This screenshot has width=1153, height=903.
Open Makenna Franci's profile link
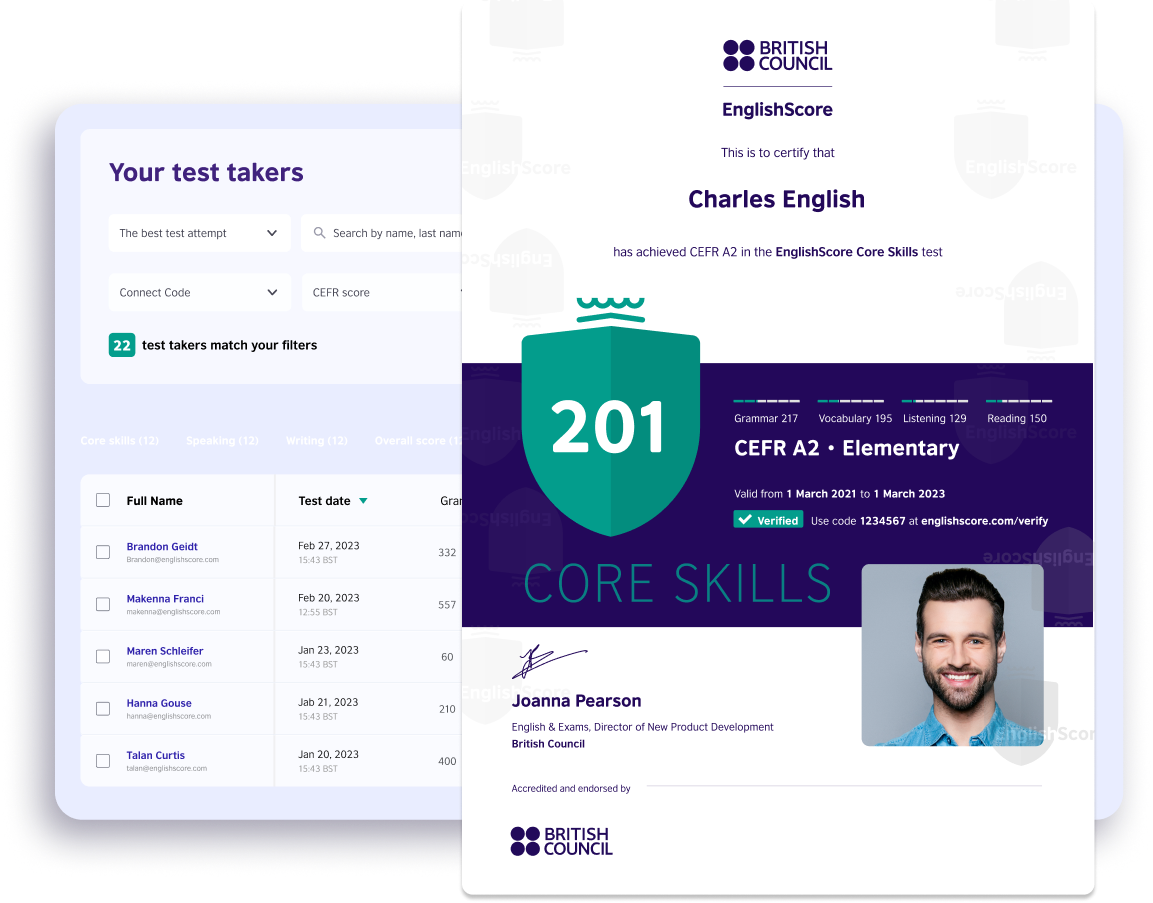(x=165, y=599)
